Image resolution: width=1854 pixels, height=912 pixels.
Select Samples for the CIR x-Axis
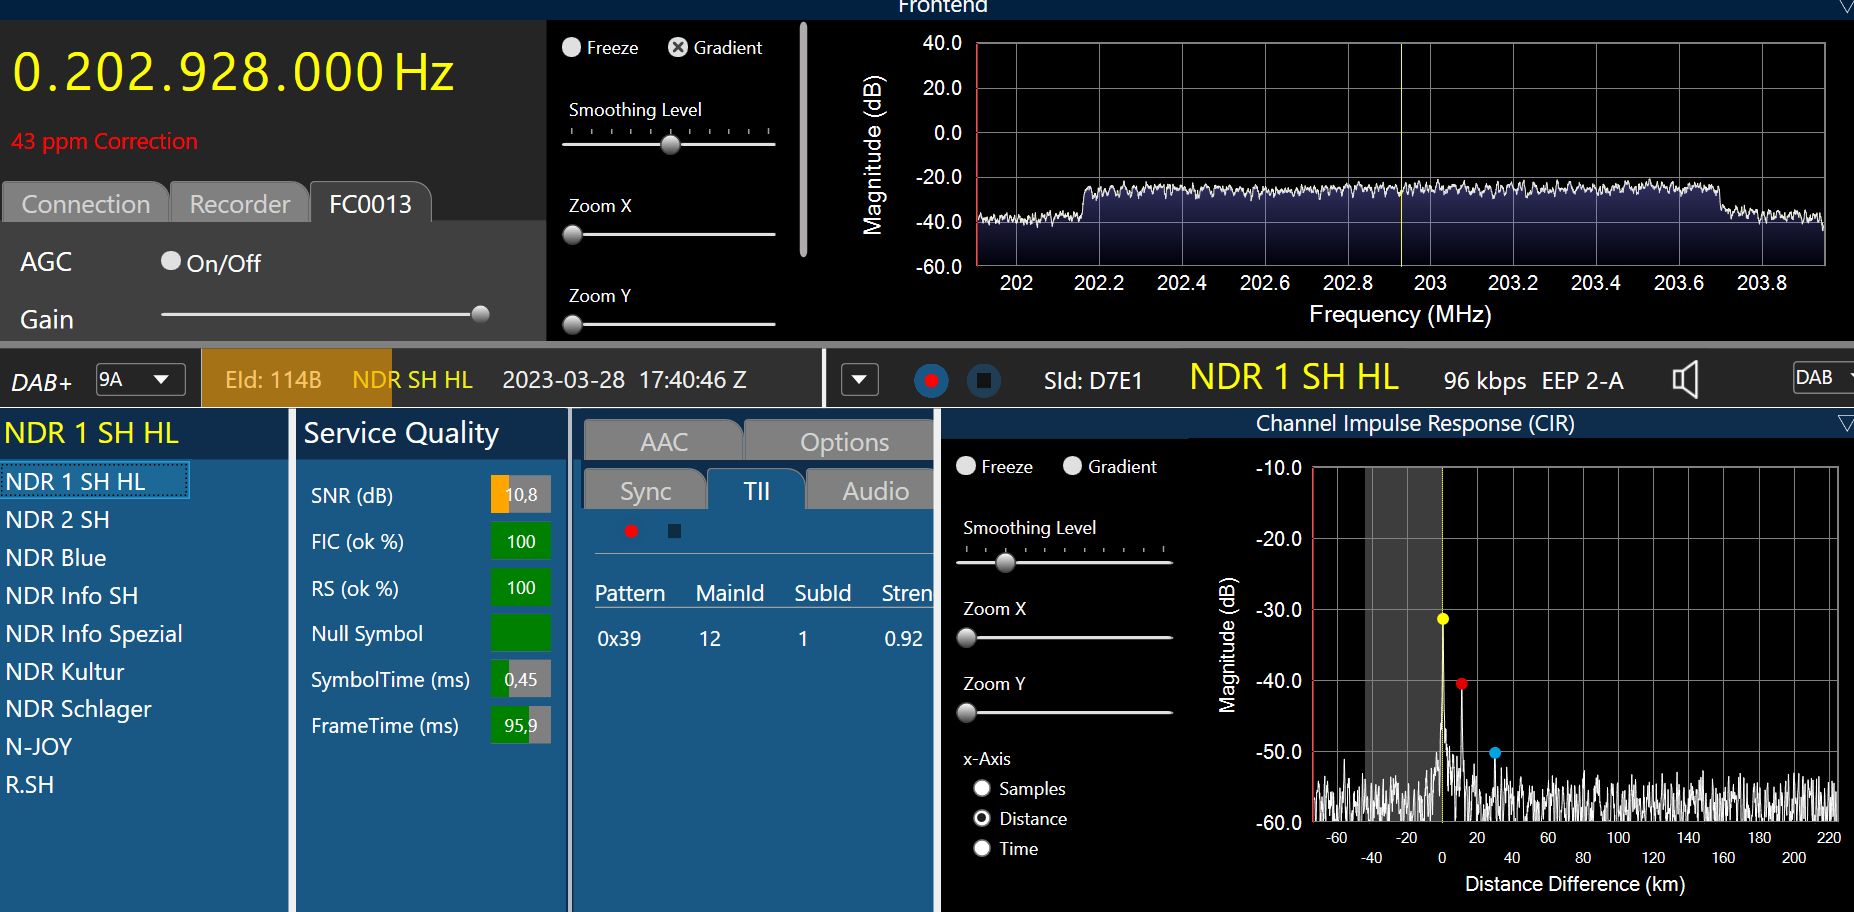982,789
